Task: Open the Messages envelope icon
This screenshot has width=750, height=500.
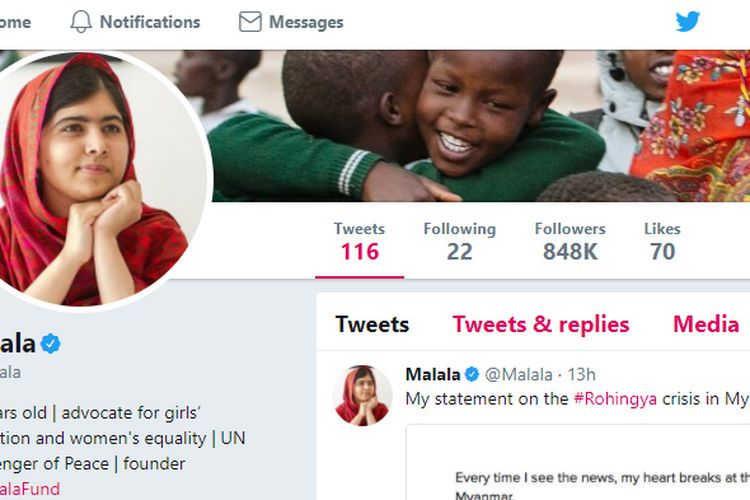Action: 250,21
